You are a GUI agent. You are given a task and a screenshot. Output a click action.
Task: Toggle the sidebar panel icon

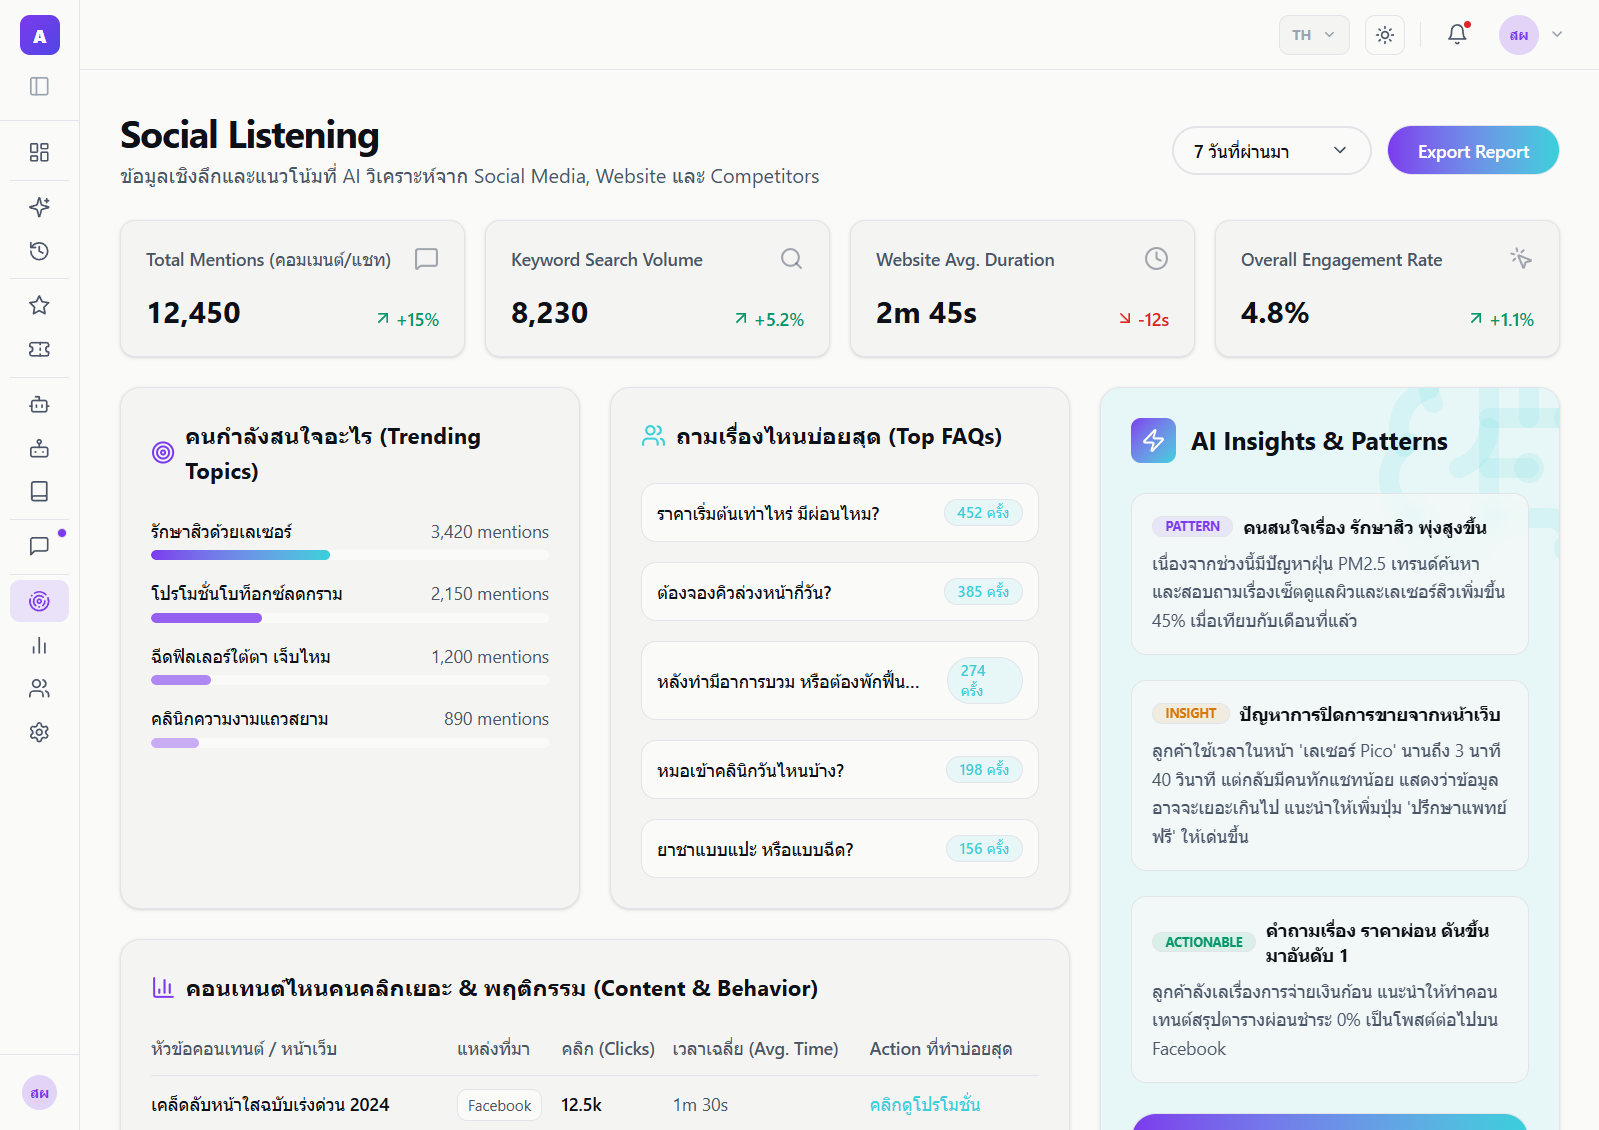click(x=40, y=87)
